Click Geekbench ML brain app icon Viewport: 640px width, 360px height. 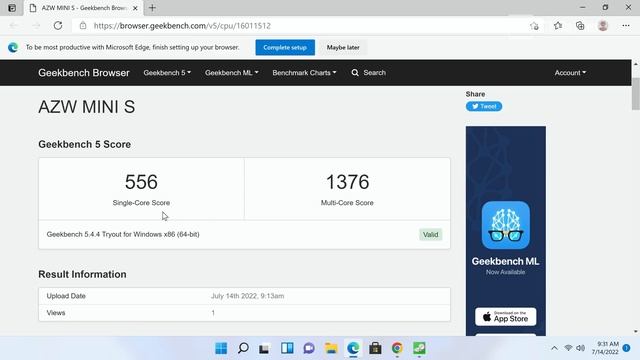[x=506, y=225]
